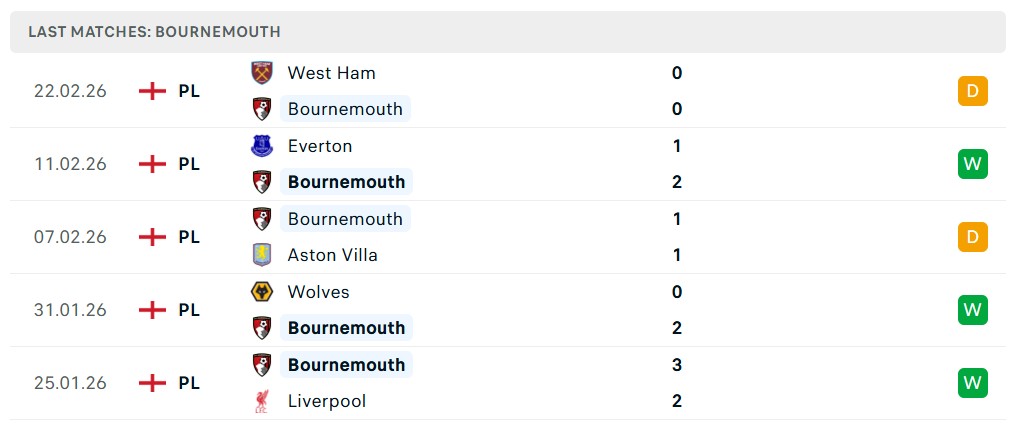
Task: Click the West Ham club crest
Action: pos(262,72)
